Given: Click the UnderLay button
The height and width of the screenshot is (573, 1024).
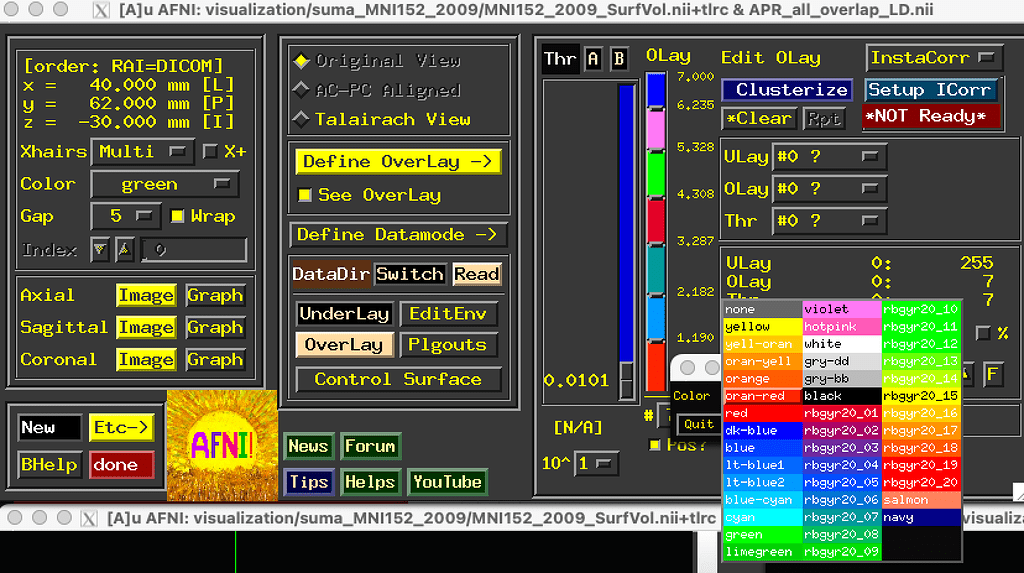Looking at the screenshot, I should pyautogui.click(x=344, y=314).
